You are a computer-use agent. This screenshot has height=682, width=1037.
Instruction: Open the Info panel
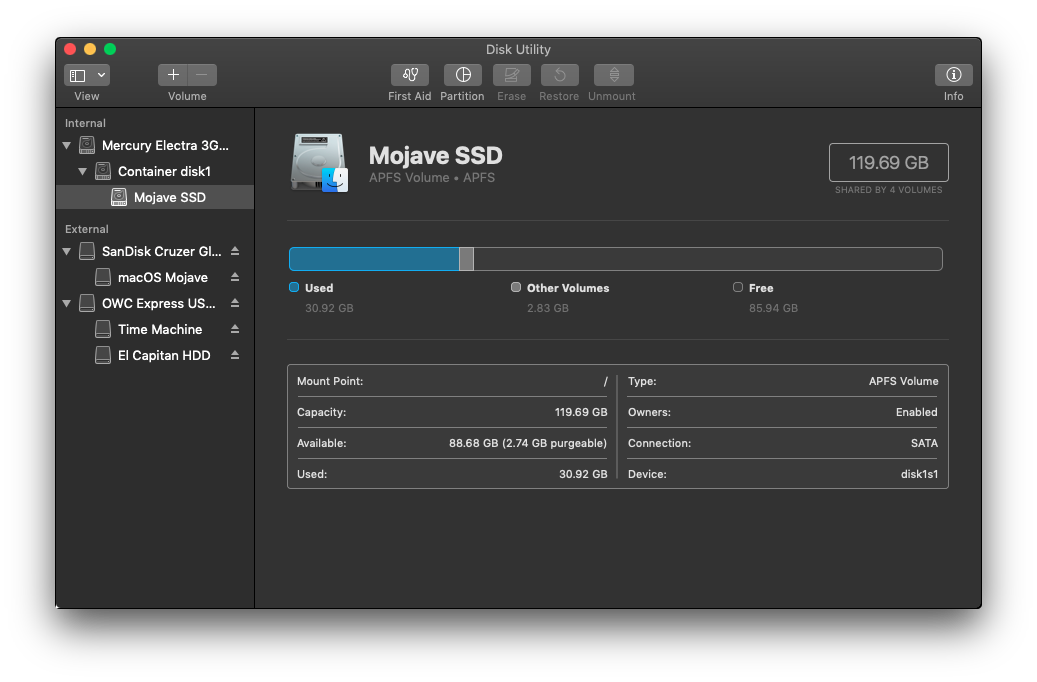953,75
